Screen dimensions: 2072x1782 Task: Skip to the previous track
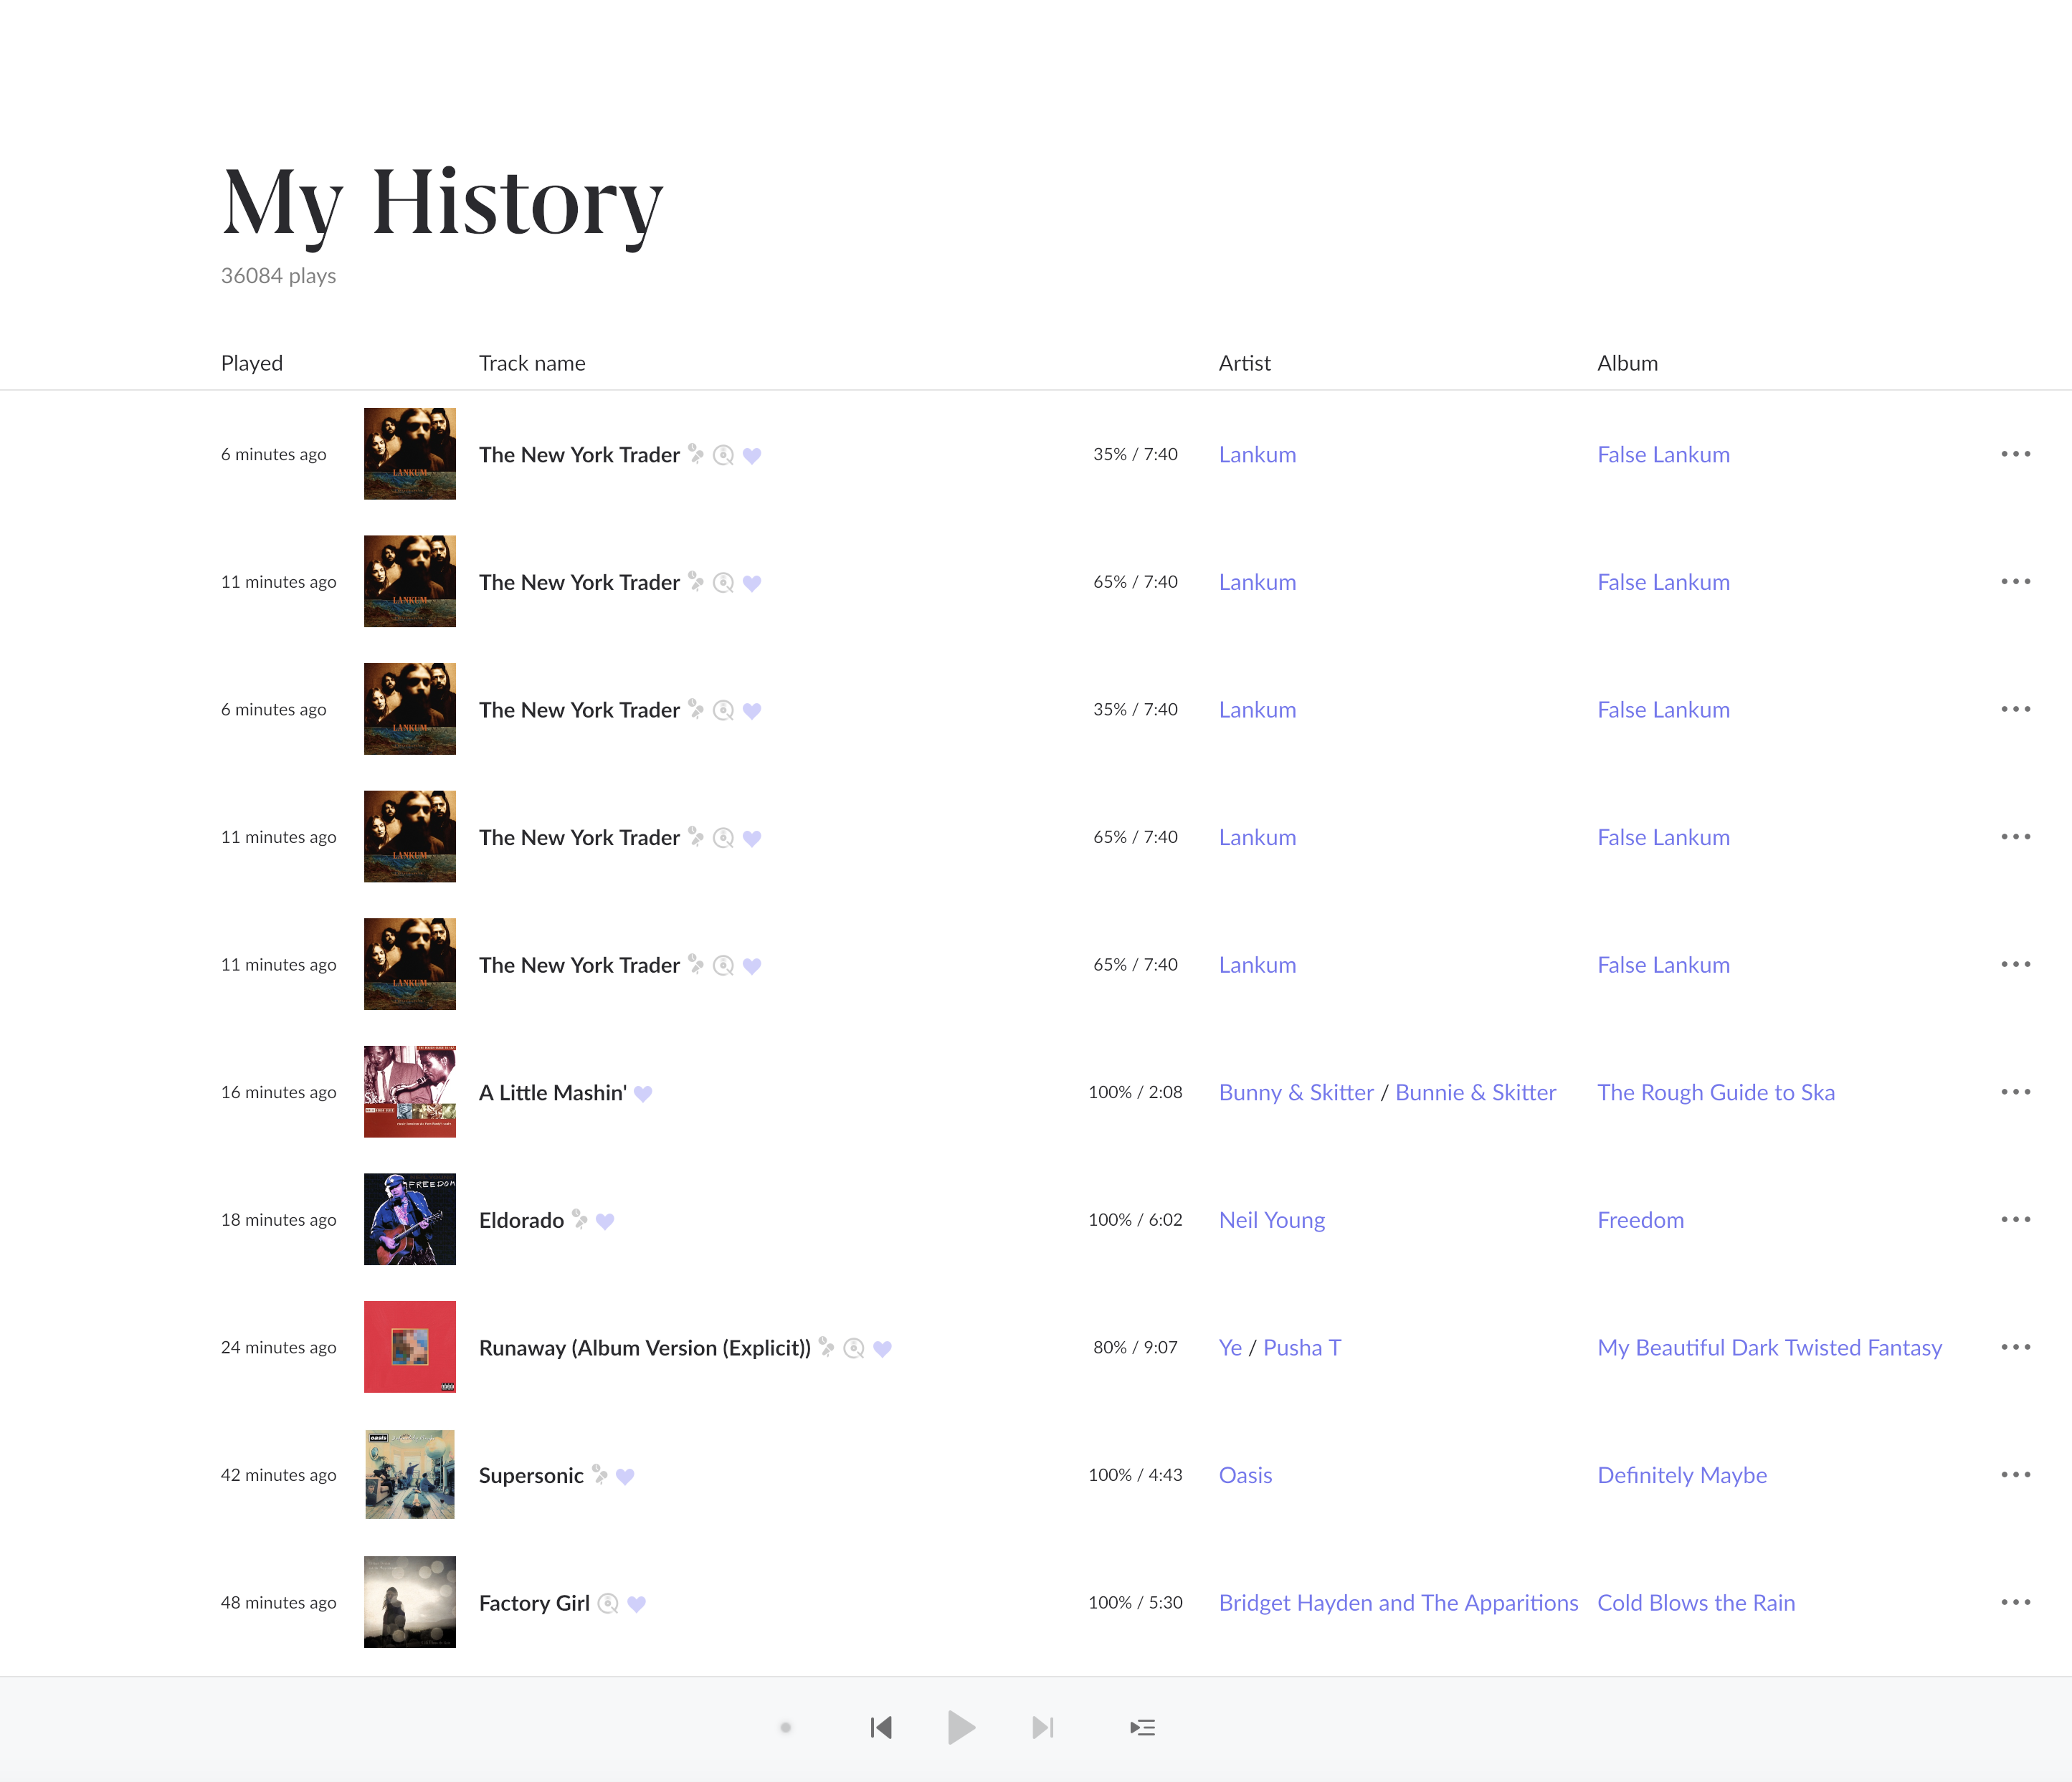tap(881, 1728)
